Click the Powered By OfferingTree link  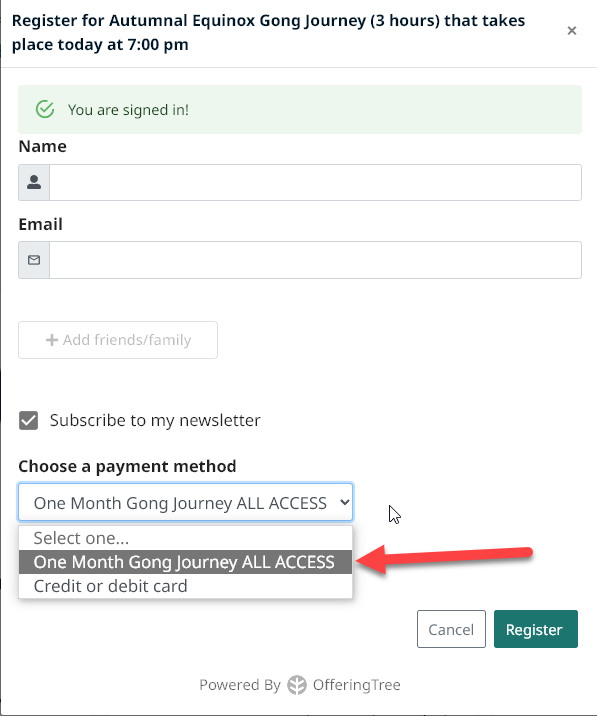tap(300, 685)
